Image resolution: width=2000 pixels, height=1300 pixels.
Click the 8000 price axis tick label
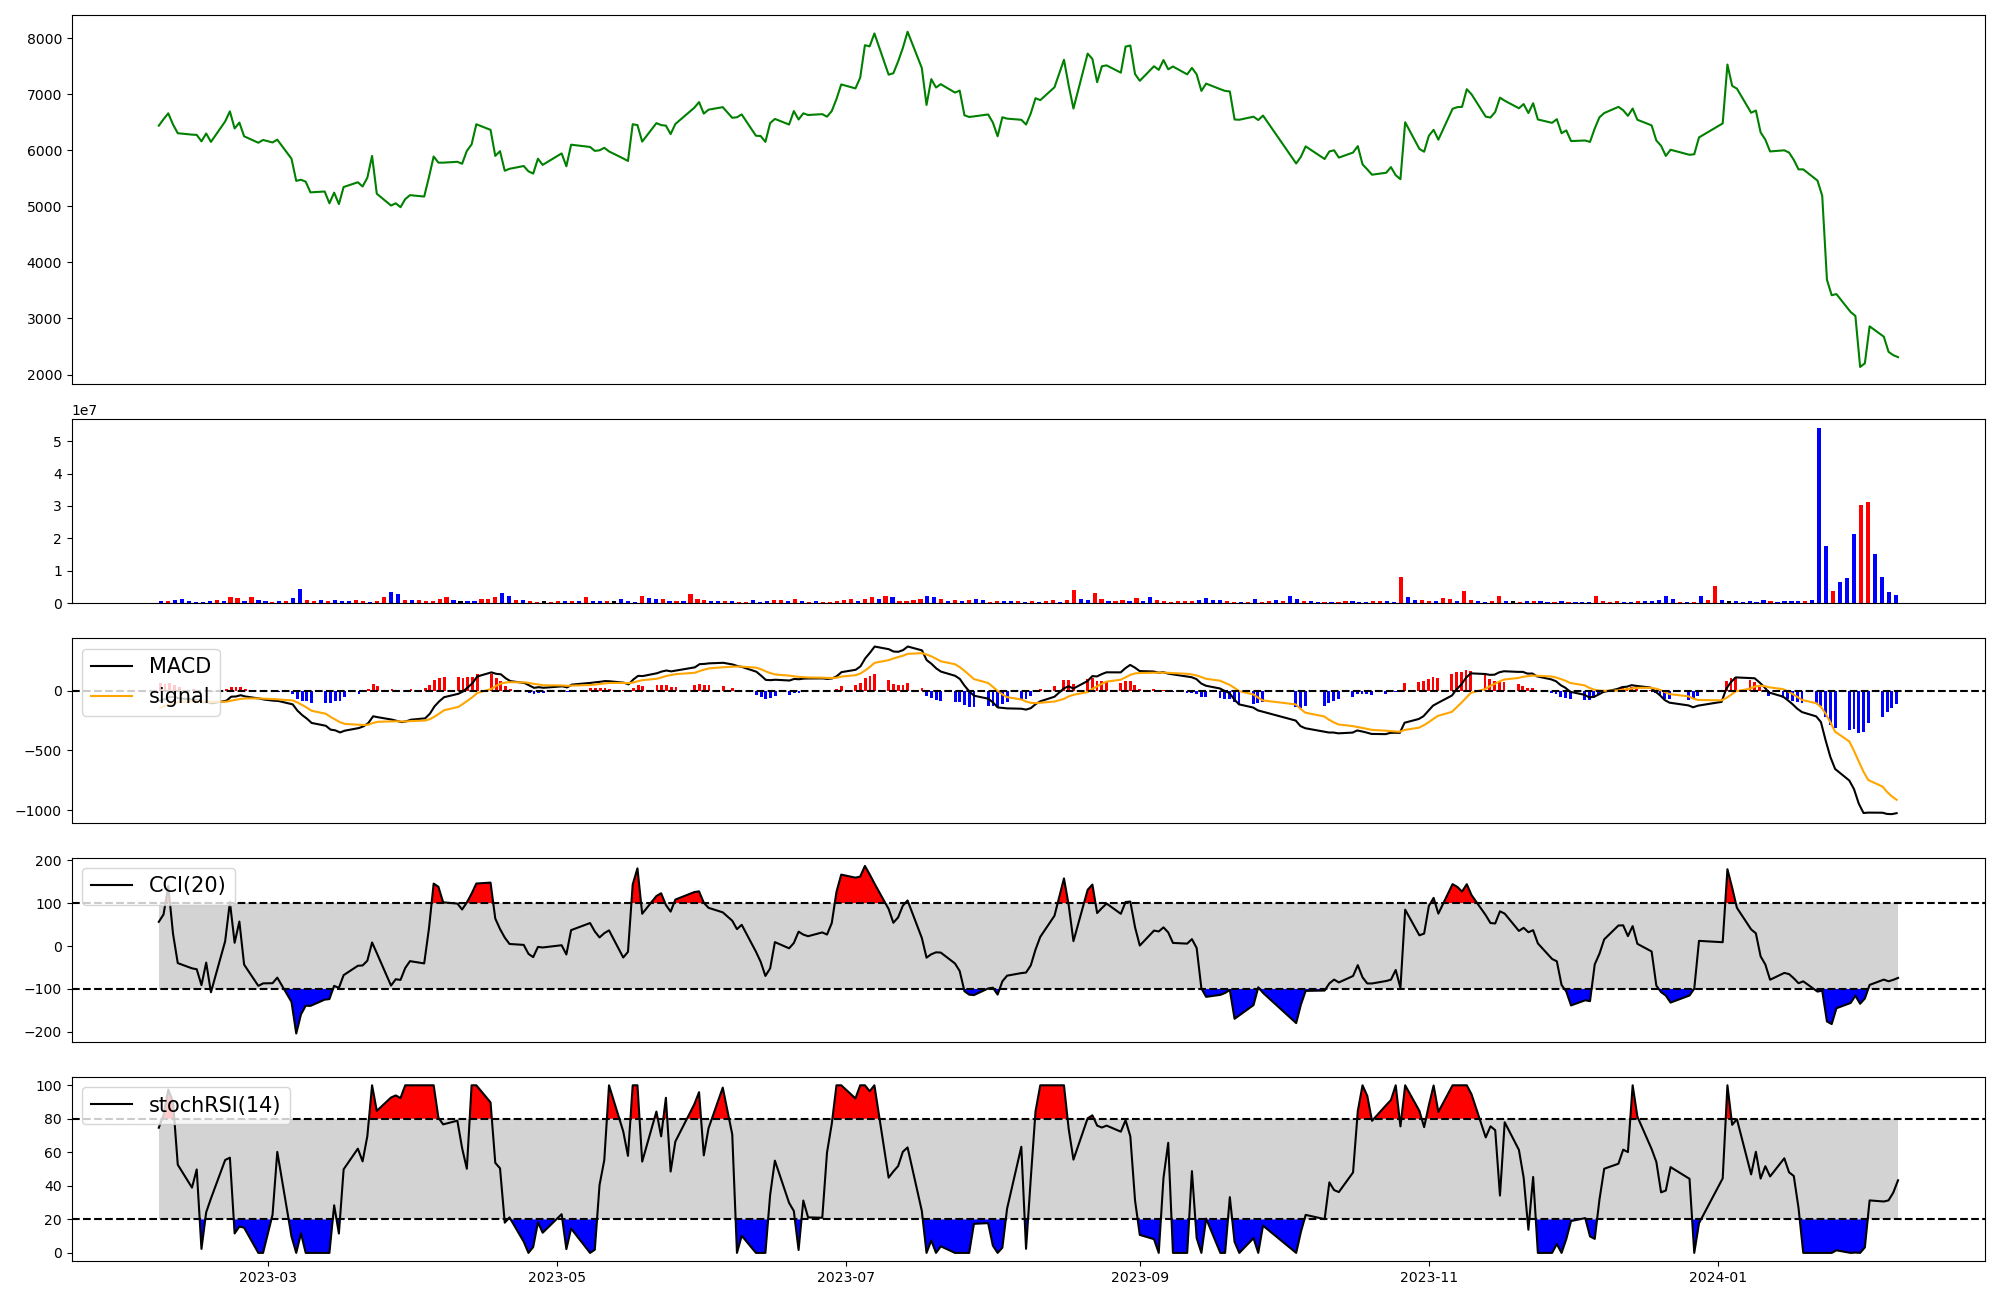click(46, 39)
